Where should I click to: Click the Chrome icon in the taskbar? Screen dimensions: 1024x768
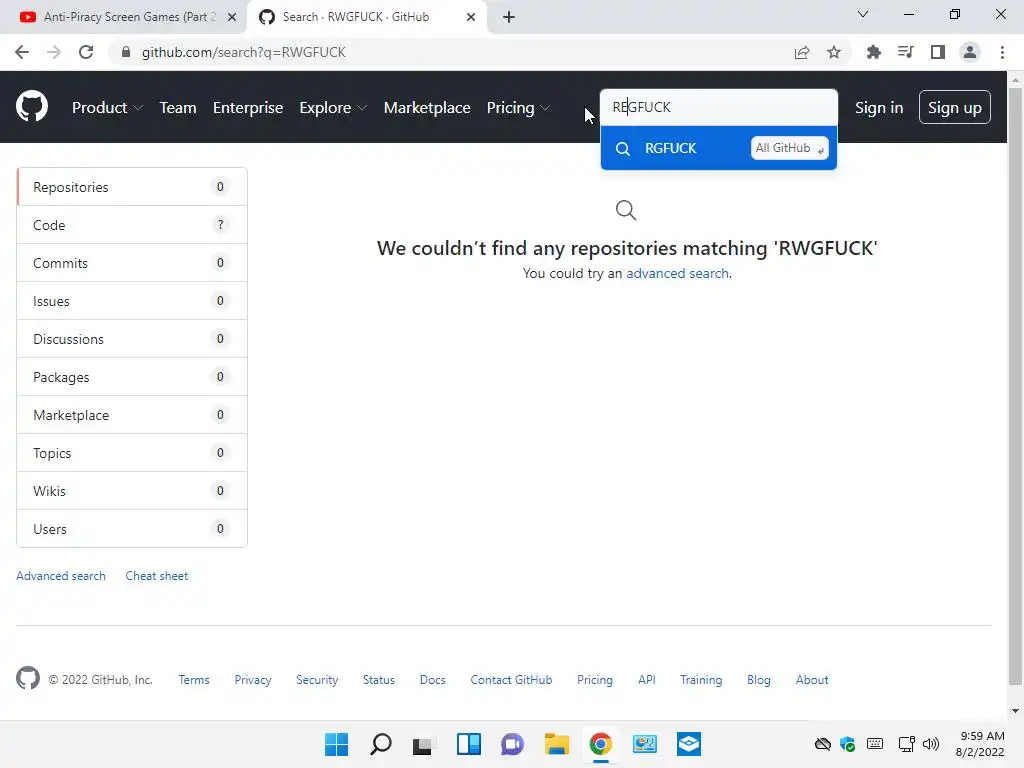click(600, 744)
